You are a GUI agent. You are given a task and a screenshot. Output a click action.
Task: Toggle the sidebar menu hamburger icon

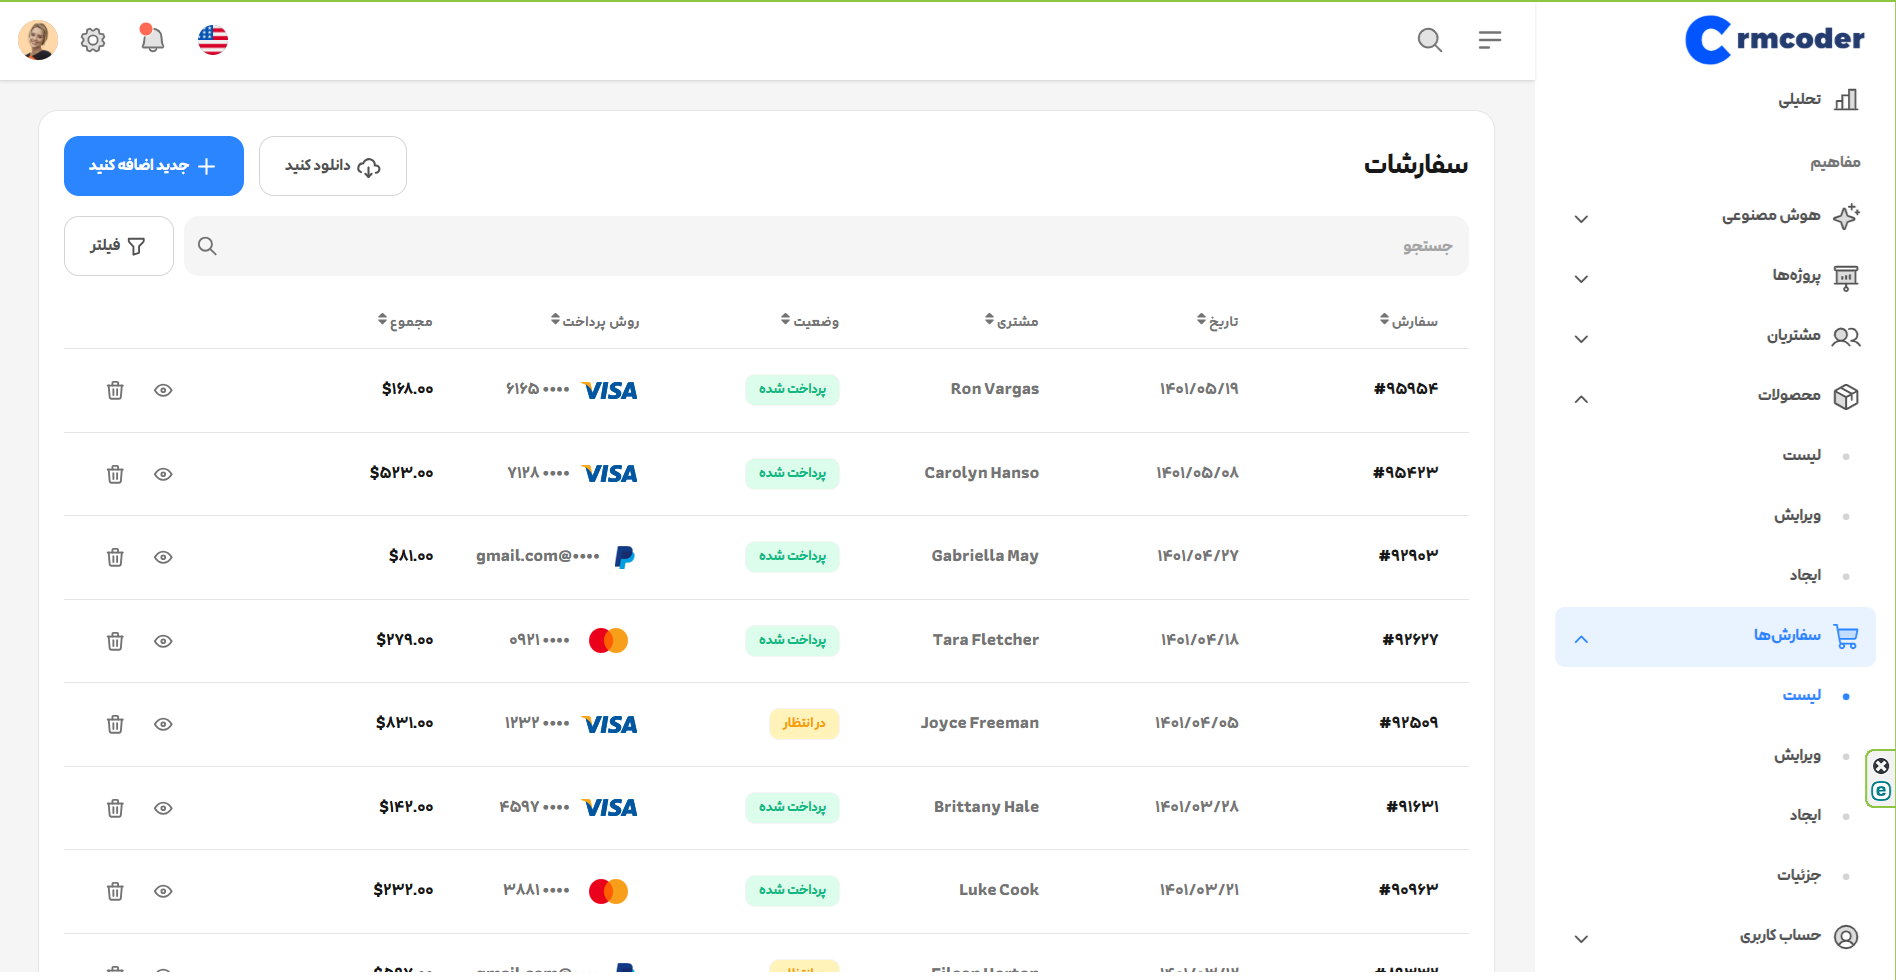(x=1490, y=40)
